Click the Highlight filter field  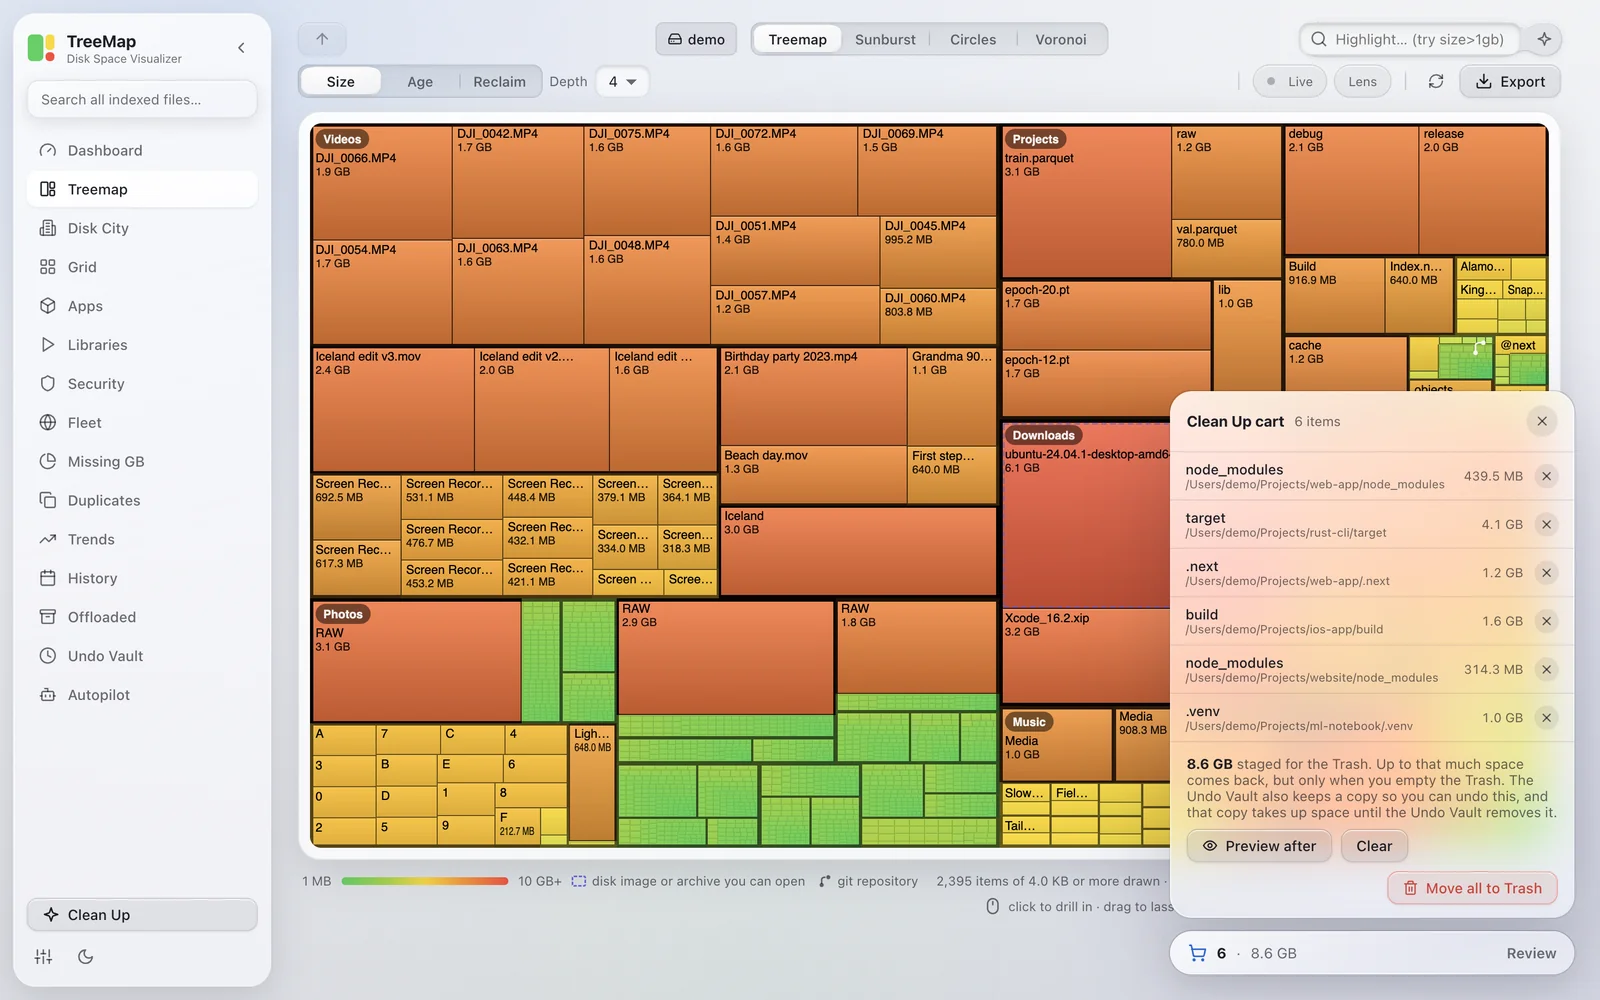pos(1410,39)
